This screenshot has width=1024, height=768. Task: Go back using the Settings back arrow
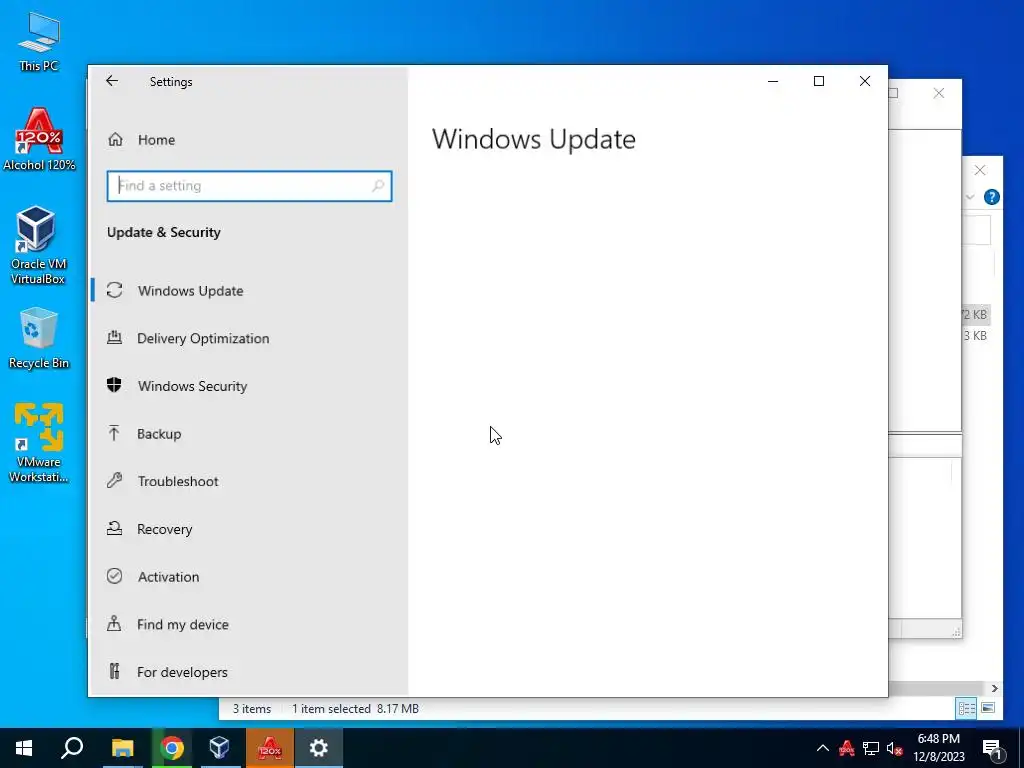[x=112, y=81]
